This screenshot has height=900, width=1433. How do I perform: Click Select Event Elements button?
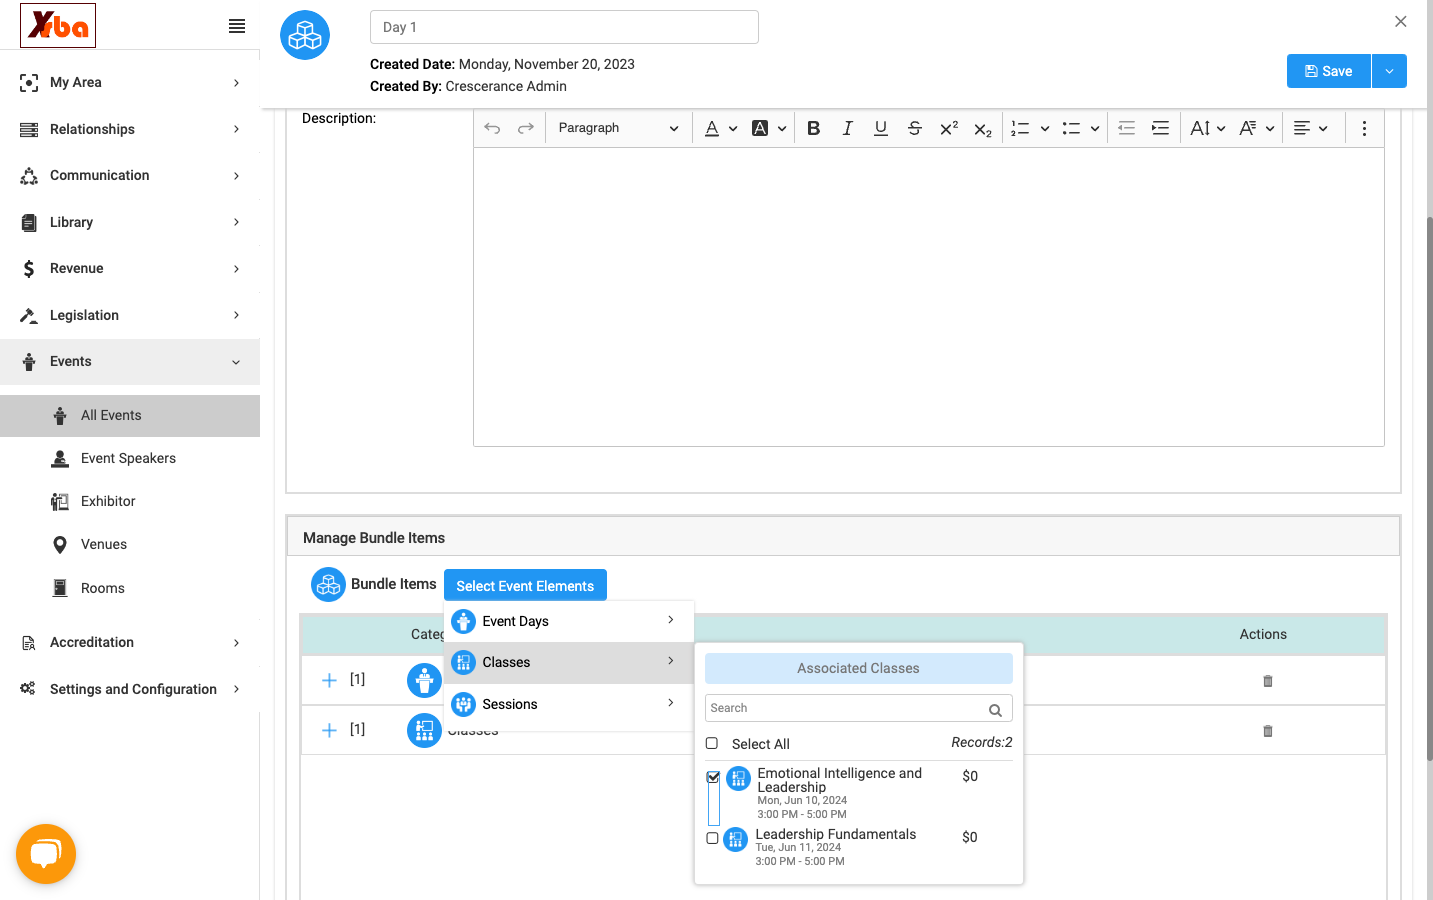pyautogui.click(x=525, y=585)
